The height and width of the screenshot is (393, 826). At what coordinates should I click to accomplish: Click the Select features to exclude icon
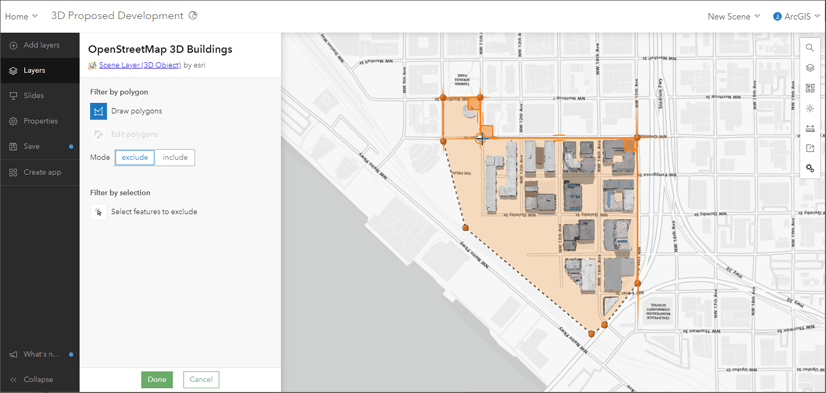click(99, 212)
